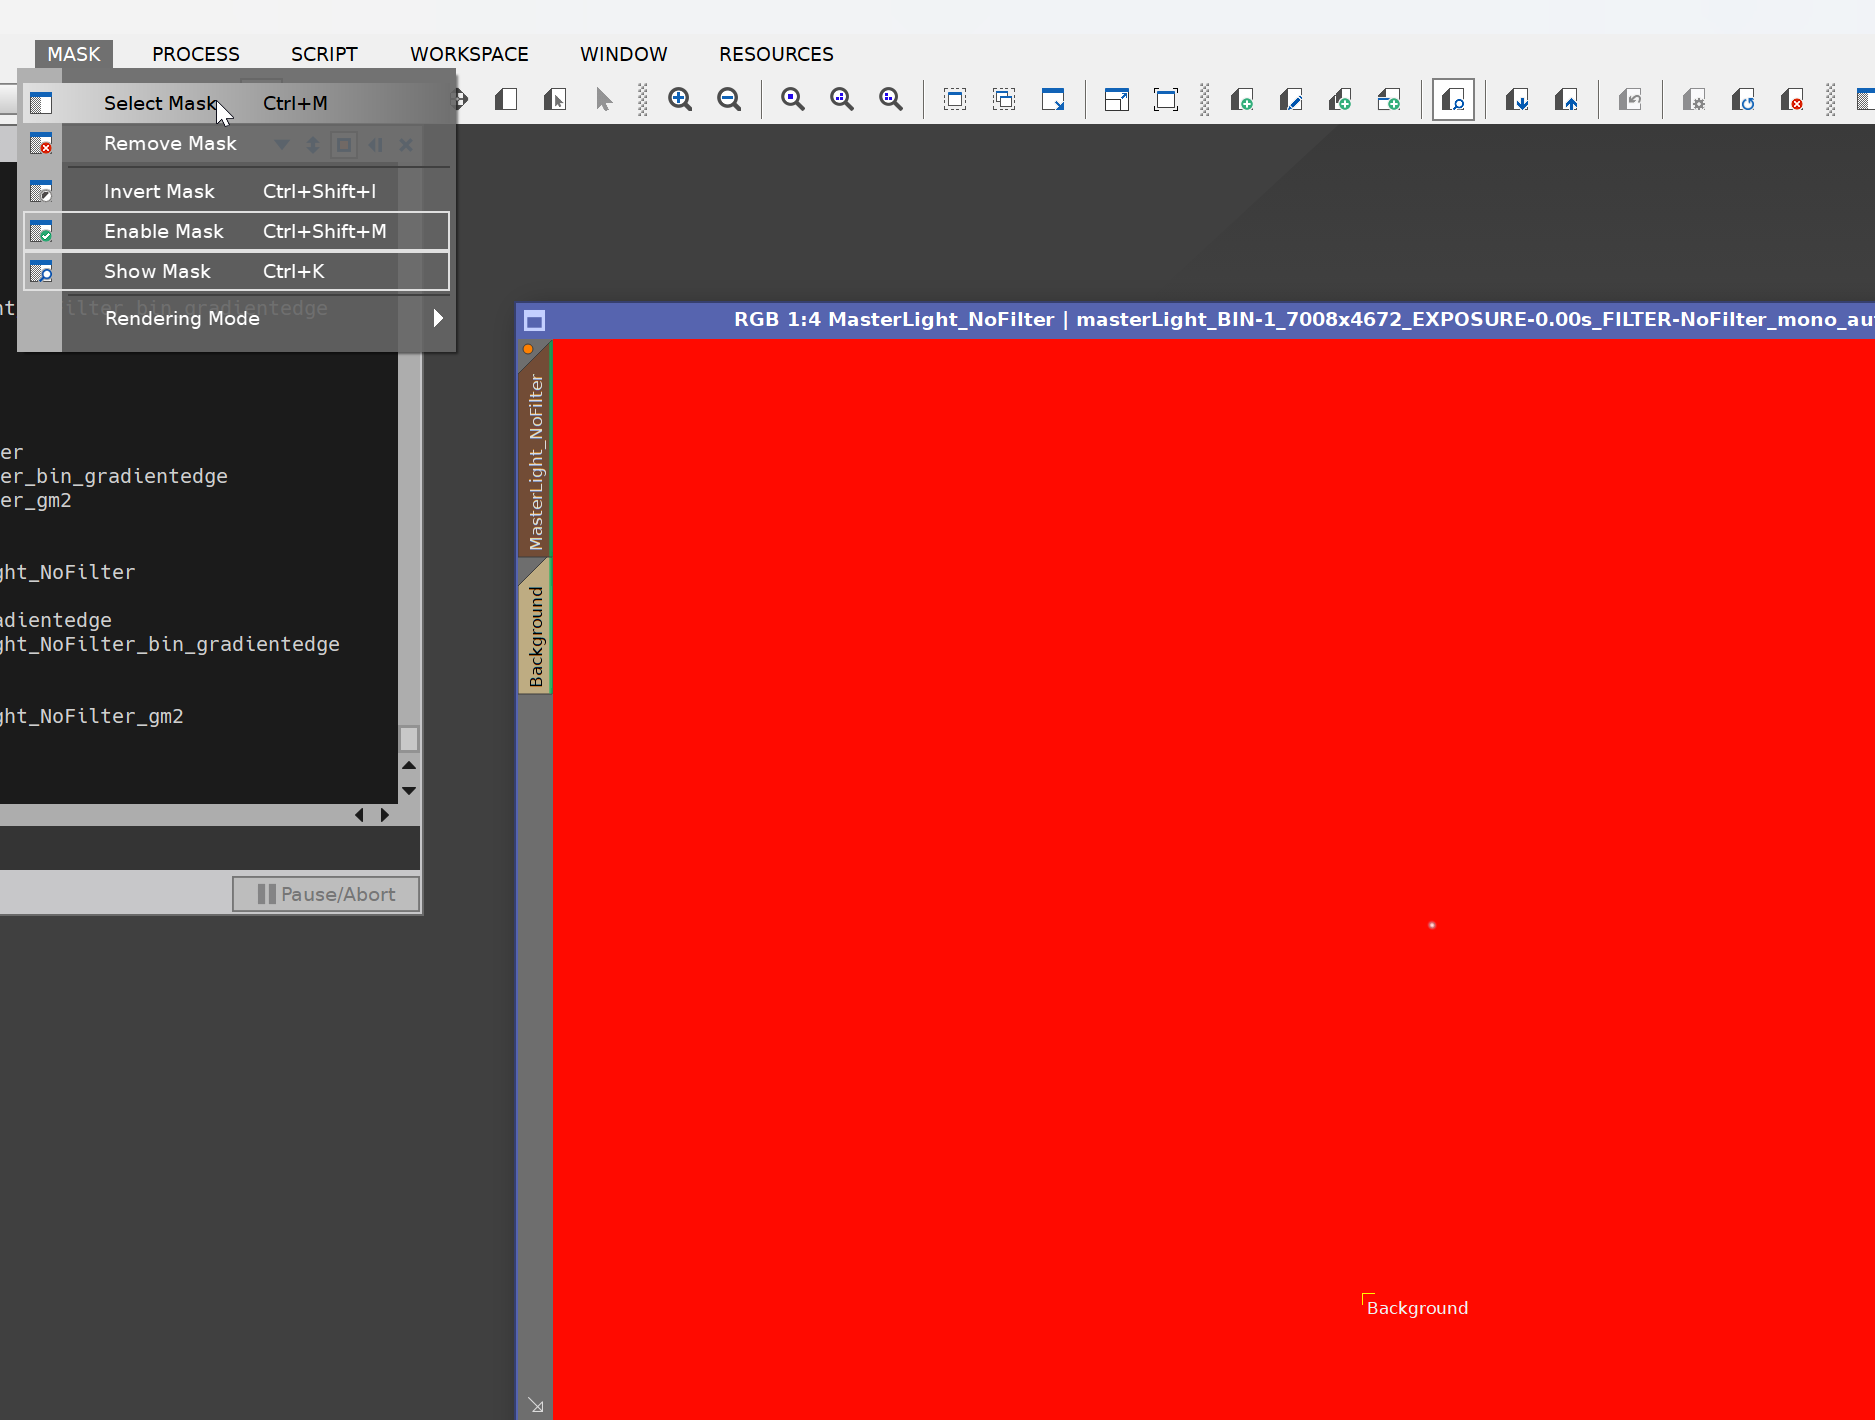Open the WINDOW menu

tap(624, 54)
